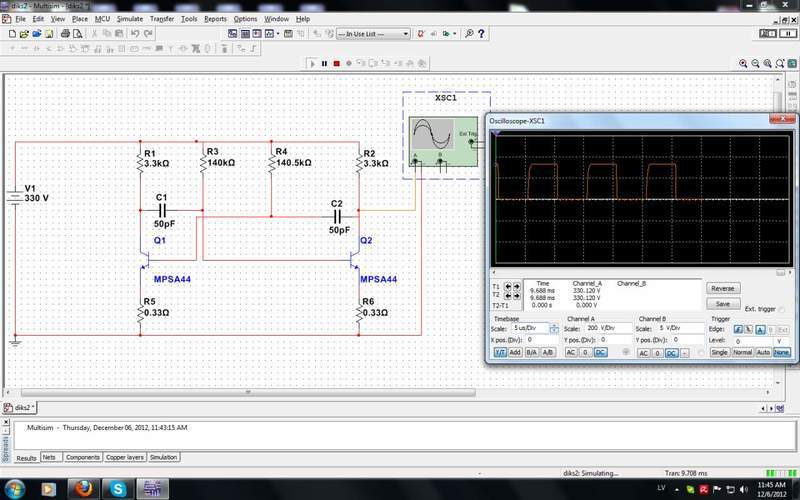Set trigger mode to Normal
This screenshot has width=800, height=500.
pos(741,352)
